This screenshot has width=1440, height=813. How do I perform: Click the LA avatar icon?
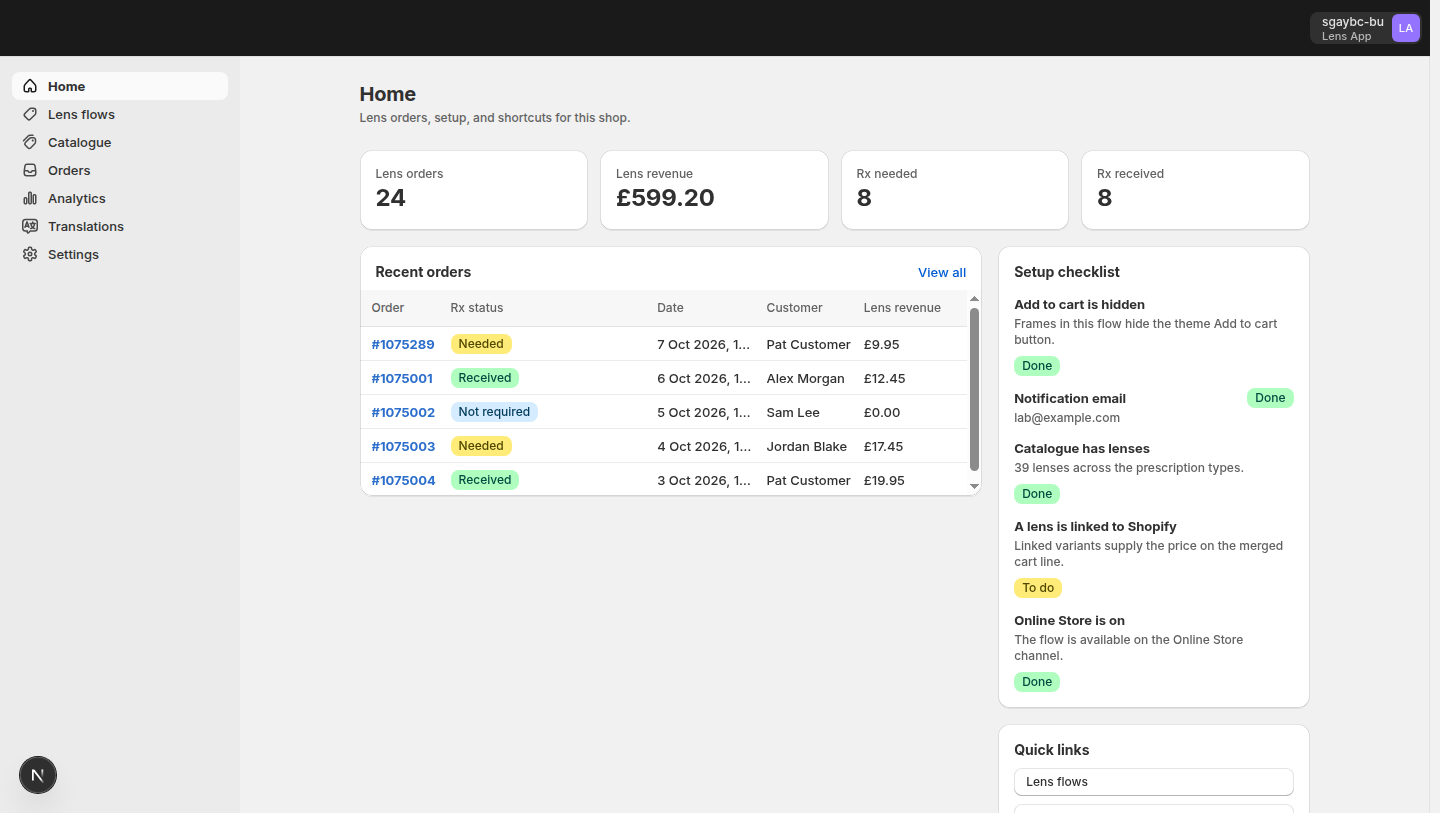1405,28
